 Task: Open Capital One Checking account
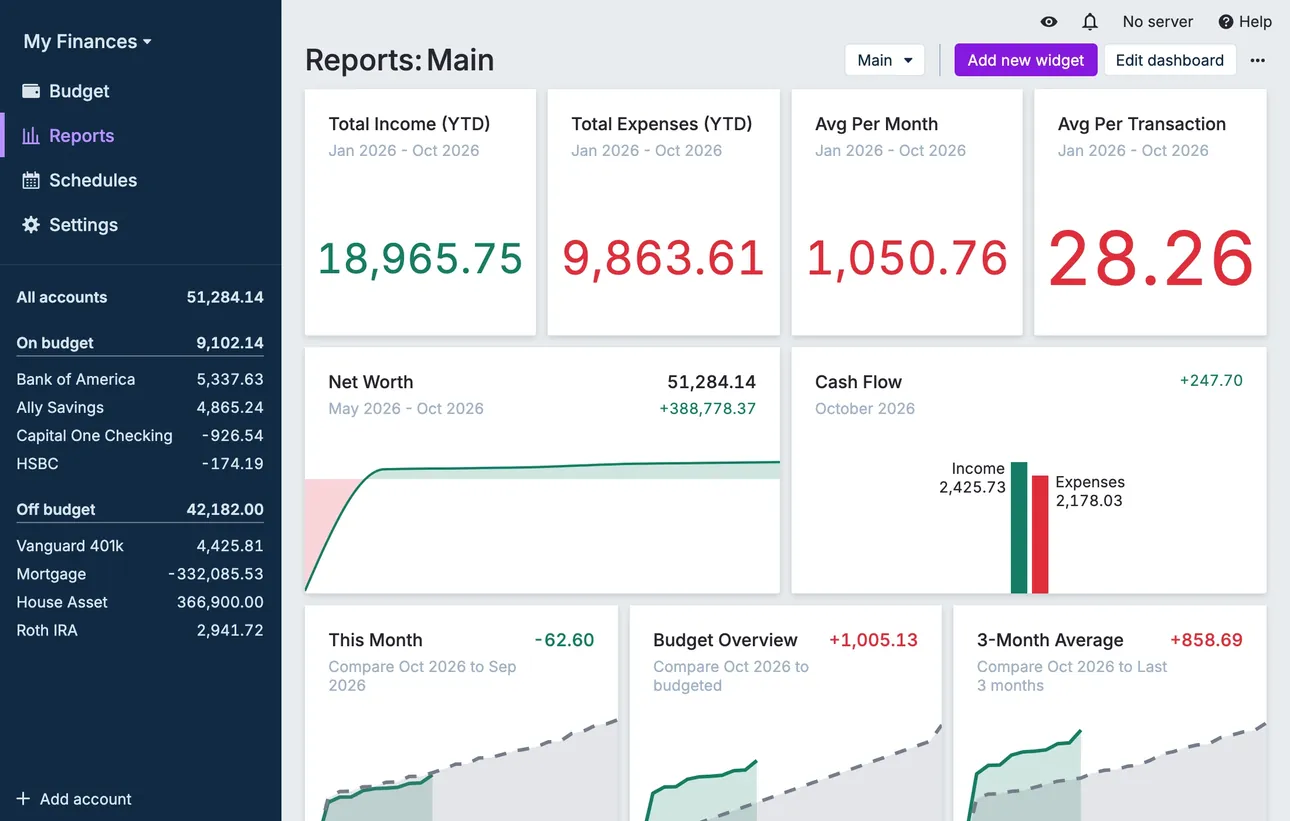tap(140, 436)
